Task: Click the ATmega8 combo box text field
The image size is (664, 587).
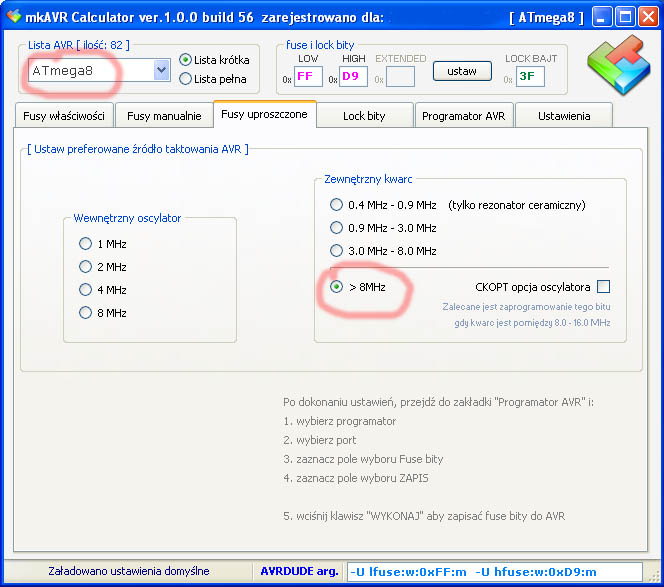Action: [x=91, y=70]
